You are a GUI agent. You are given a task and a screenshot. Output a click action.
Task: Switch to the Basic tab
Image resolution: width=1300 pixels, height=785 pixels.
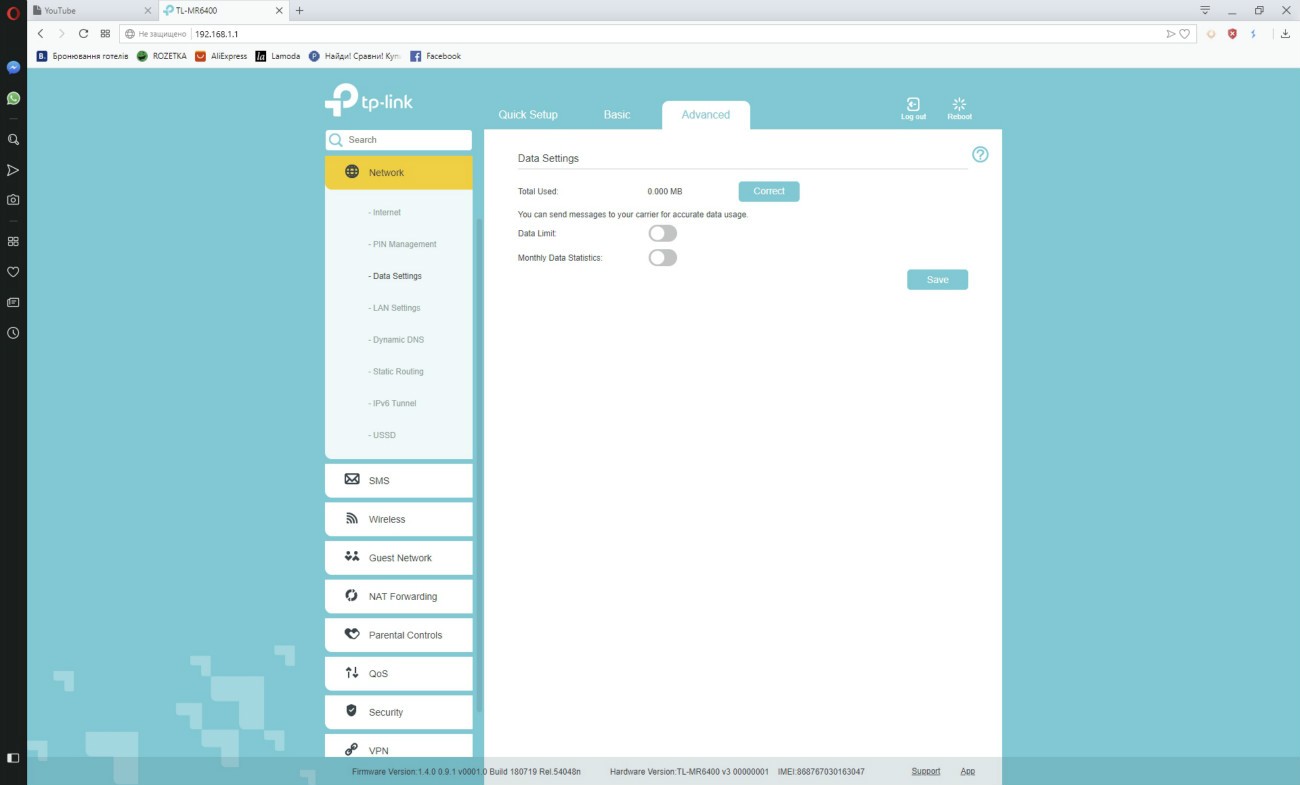coord(617,115)
